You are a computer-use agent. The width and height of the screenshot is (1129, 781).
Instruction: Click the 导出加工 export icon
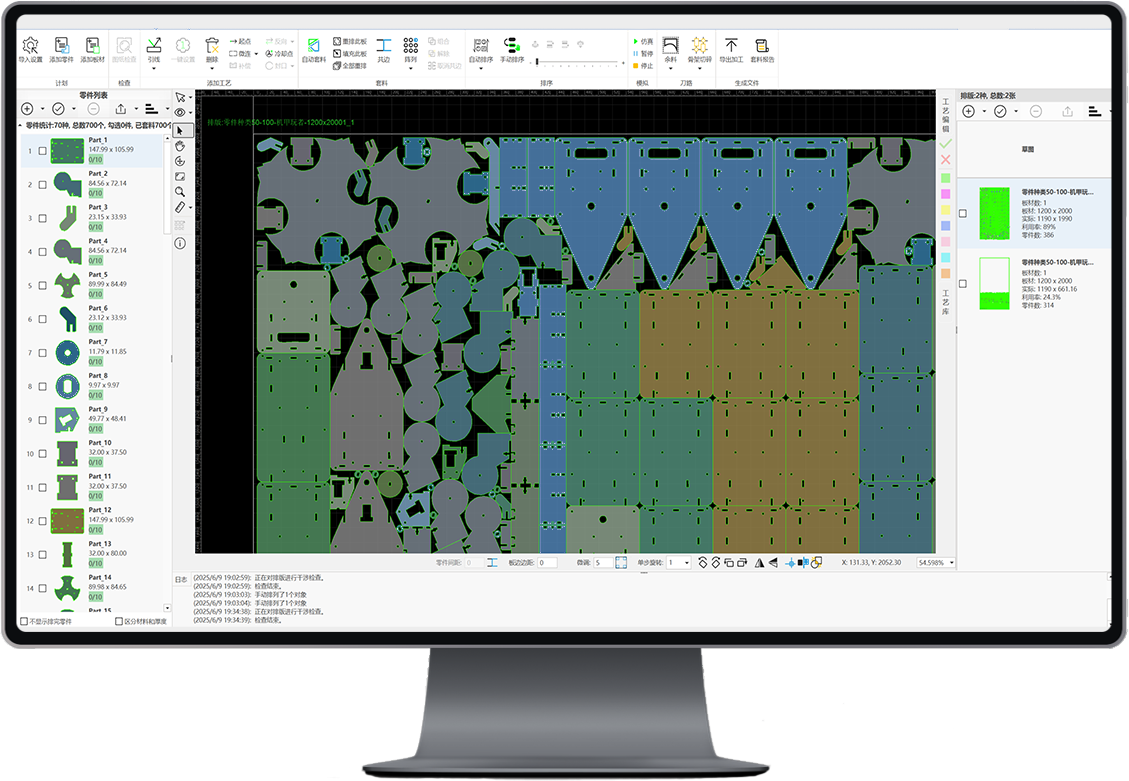731,49
